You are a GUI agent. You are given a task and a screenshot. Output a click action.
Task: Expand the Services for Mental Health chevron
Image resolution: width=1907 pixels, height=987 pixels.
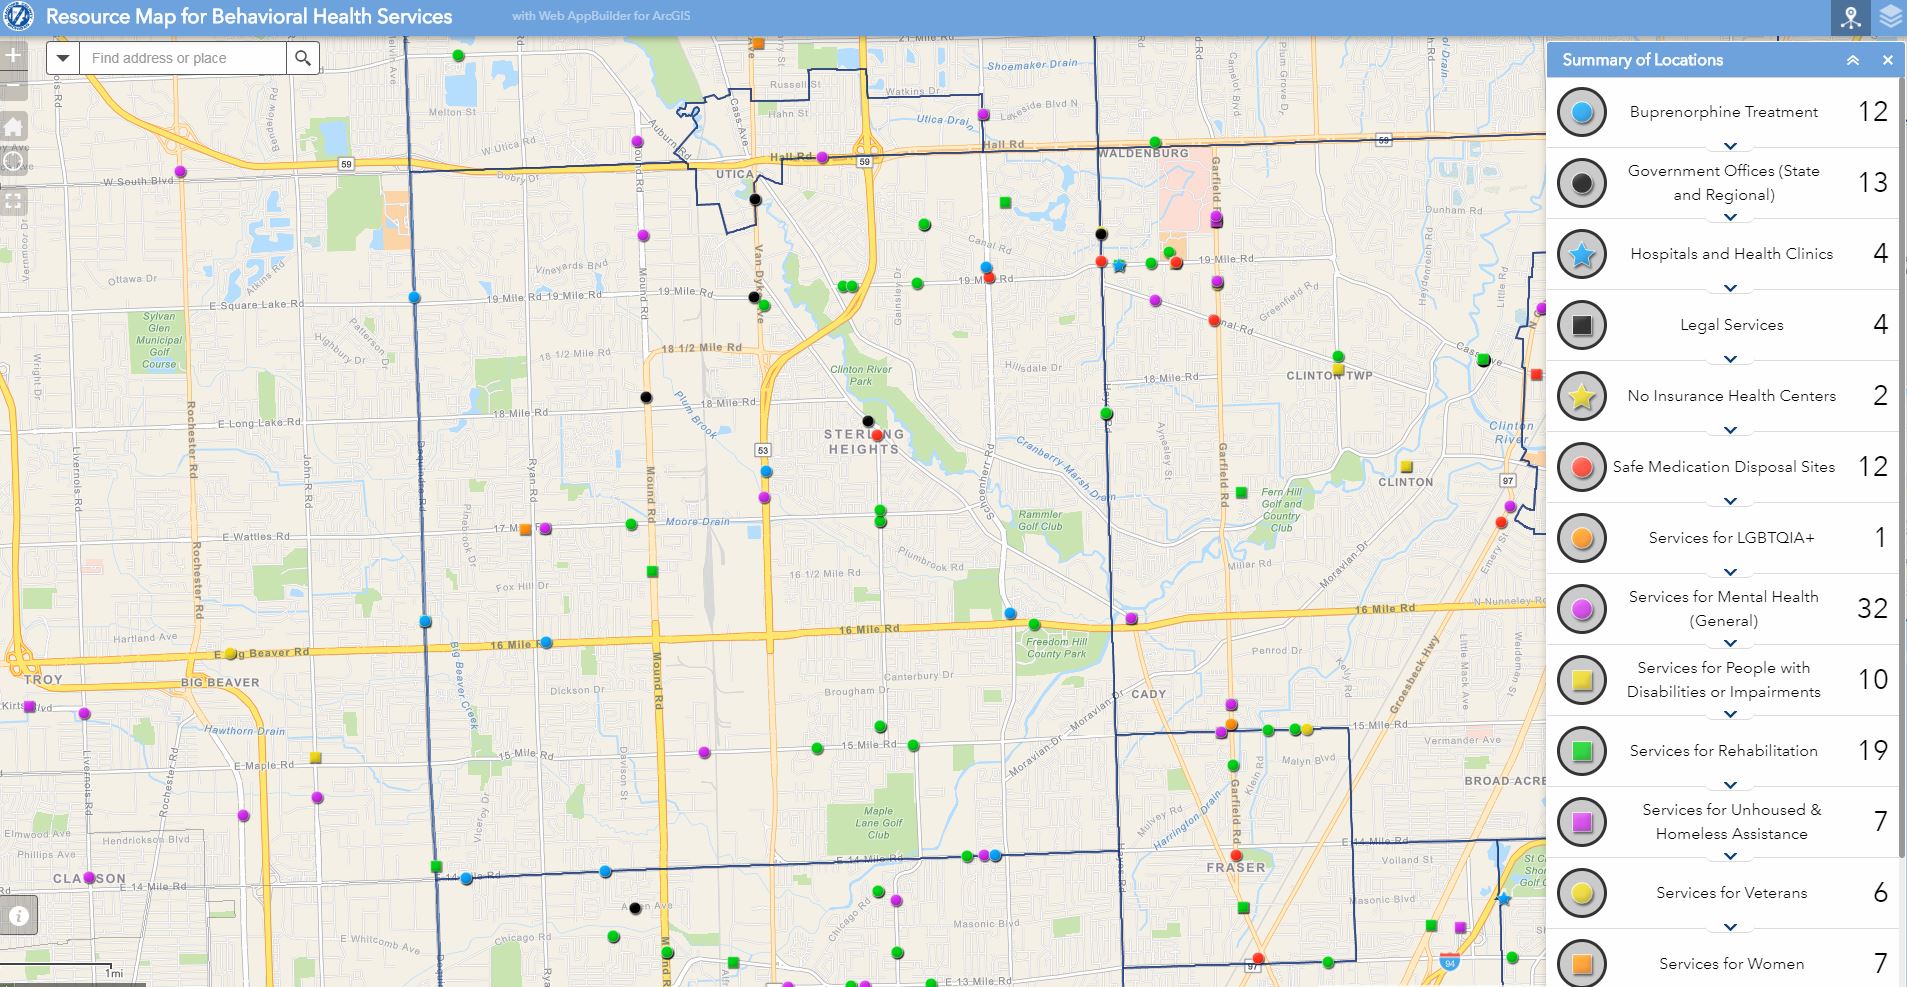[x=1731, y=643]
